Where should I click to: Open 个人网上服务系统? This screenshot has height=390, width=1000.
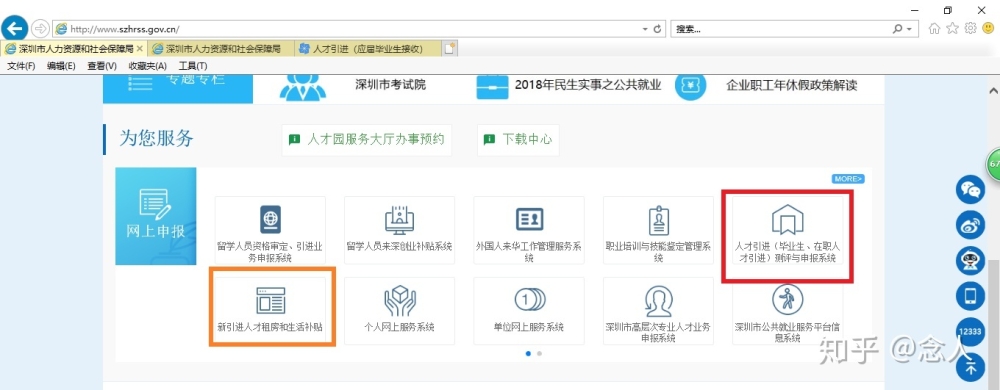click(x=399, y=311)
